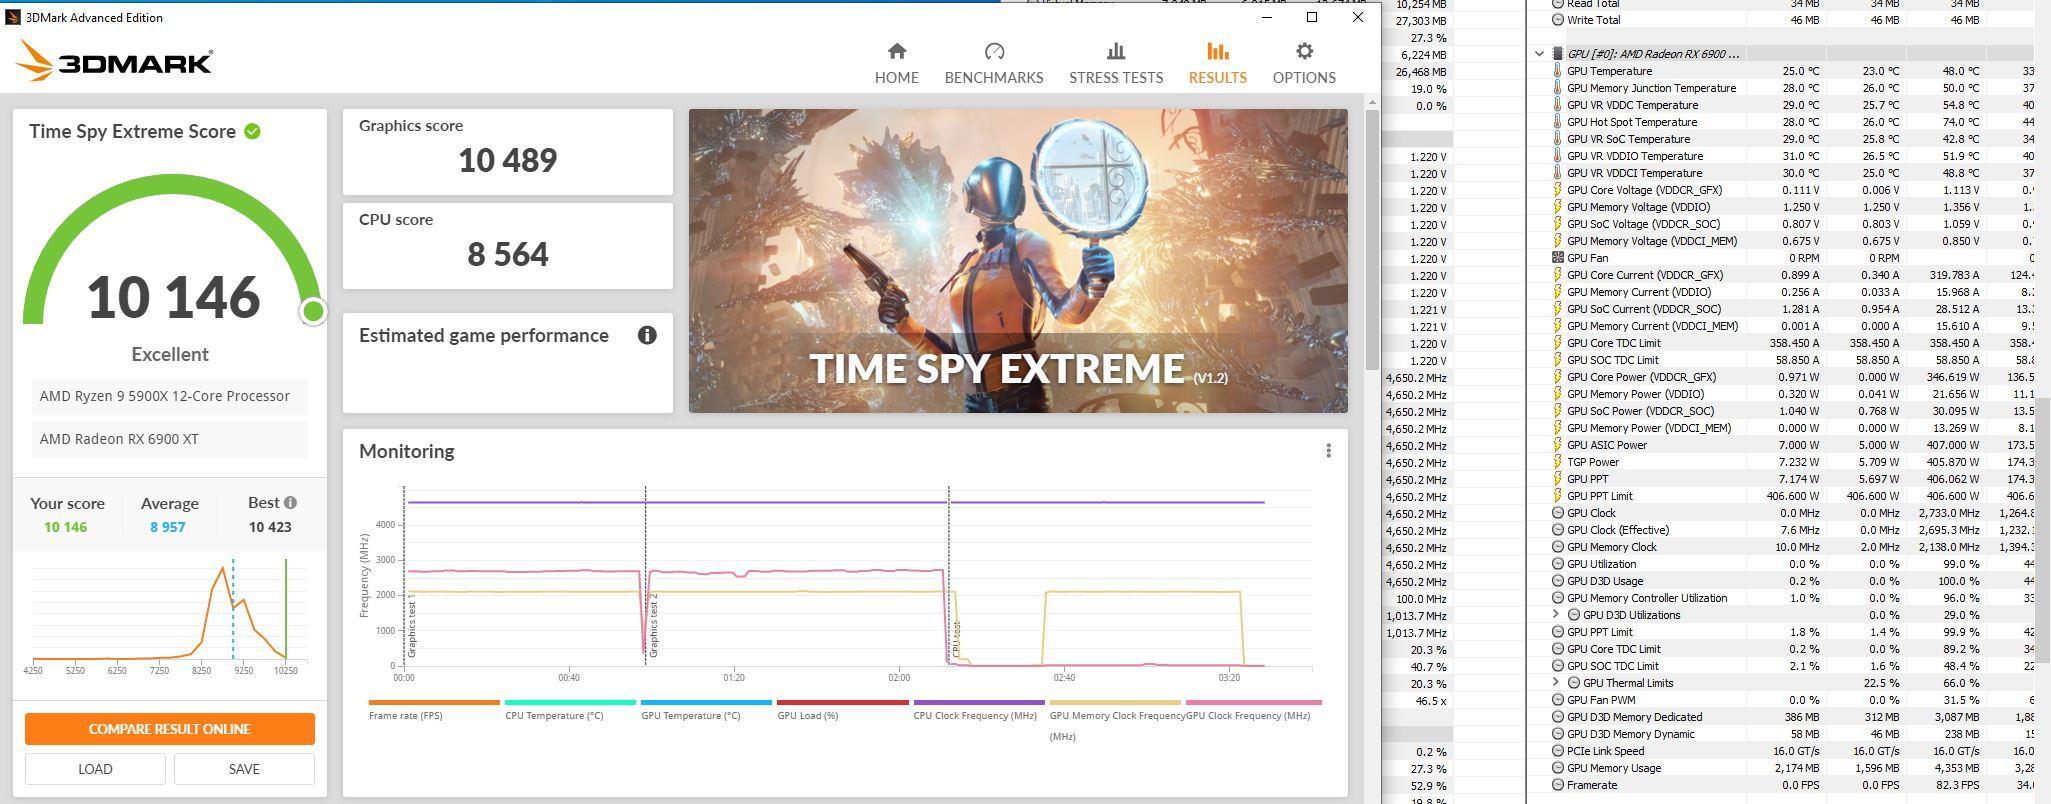Viewport: 2051px width, 804px height.
Task: Select GPU D3D Memory Dedicated row
Action: tap(1790, 717)
